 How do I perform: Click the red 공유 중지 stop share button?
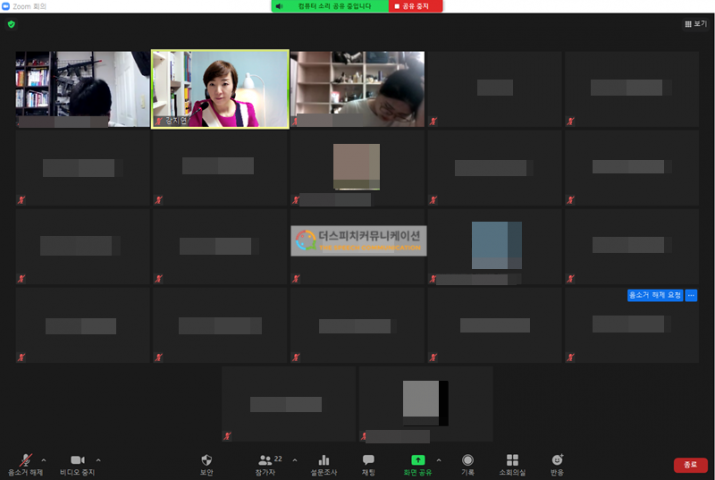[x=415, y=6]
